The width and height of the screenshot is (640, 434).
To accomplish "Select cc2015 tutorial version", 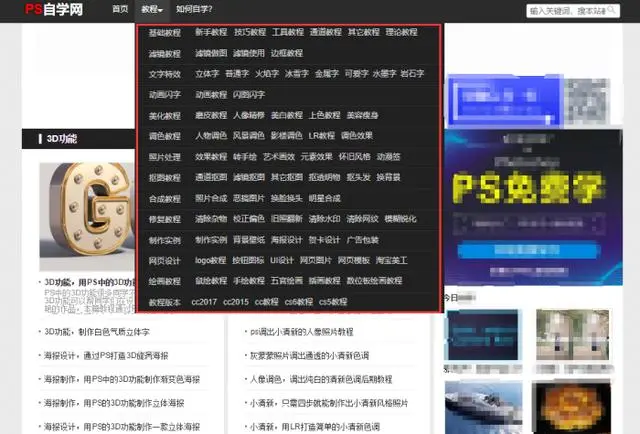I will (x=236, y=302).
